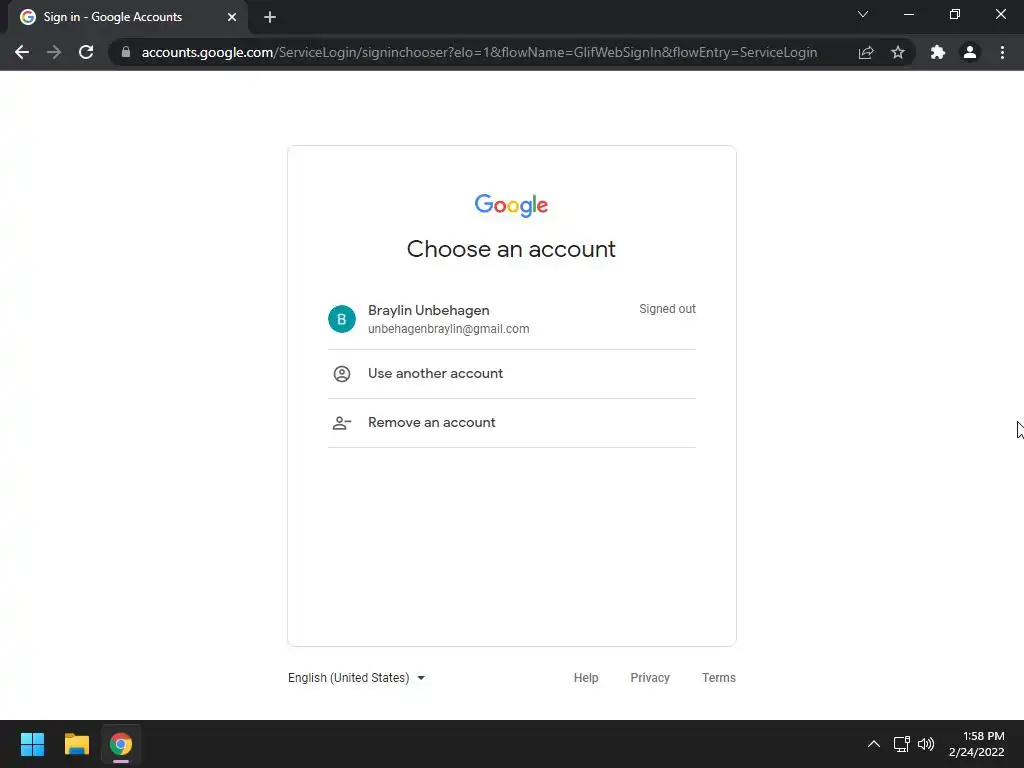The height and width of the screenshot is (768, 1024).
Task: Reload the page with the refresh icon
Action: point(86,52)
